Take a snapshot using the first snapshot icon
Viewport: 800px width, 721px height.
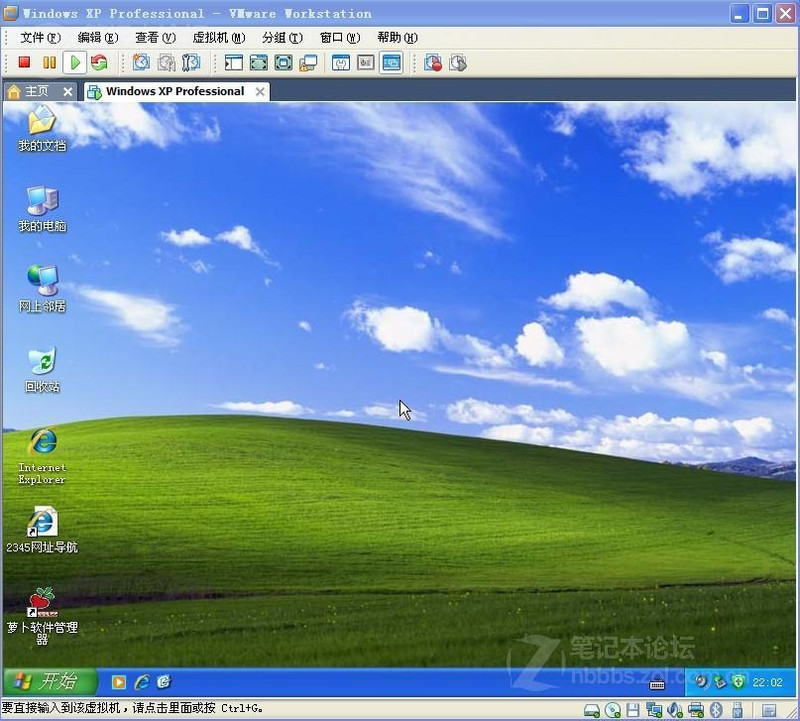click(141, 63)
